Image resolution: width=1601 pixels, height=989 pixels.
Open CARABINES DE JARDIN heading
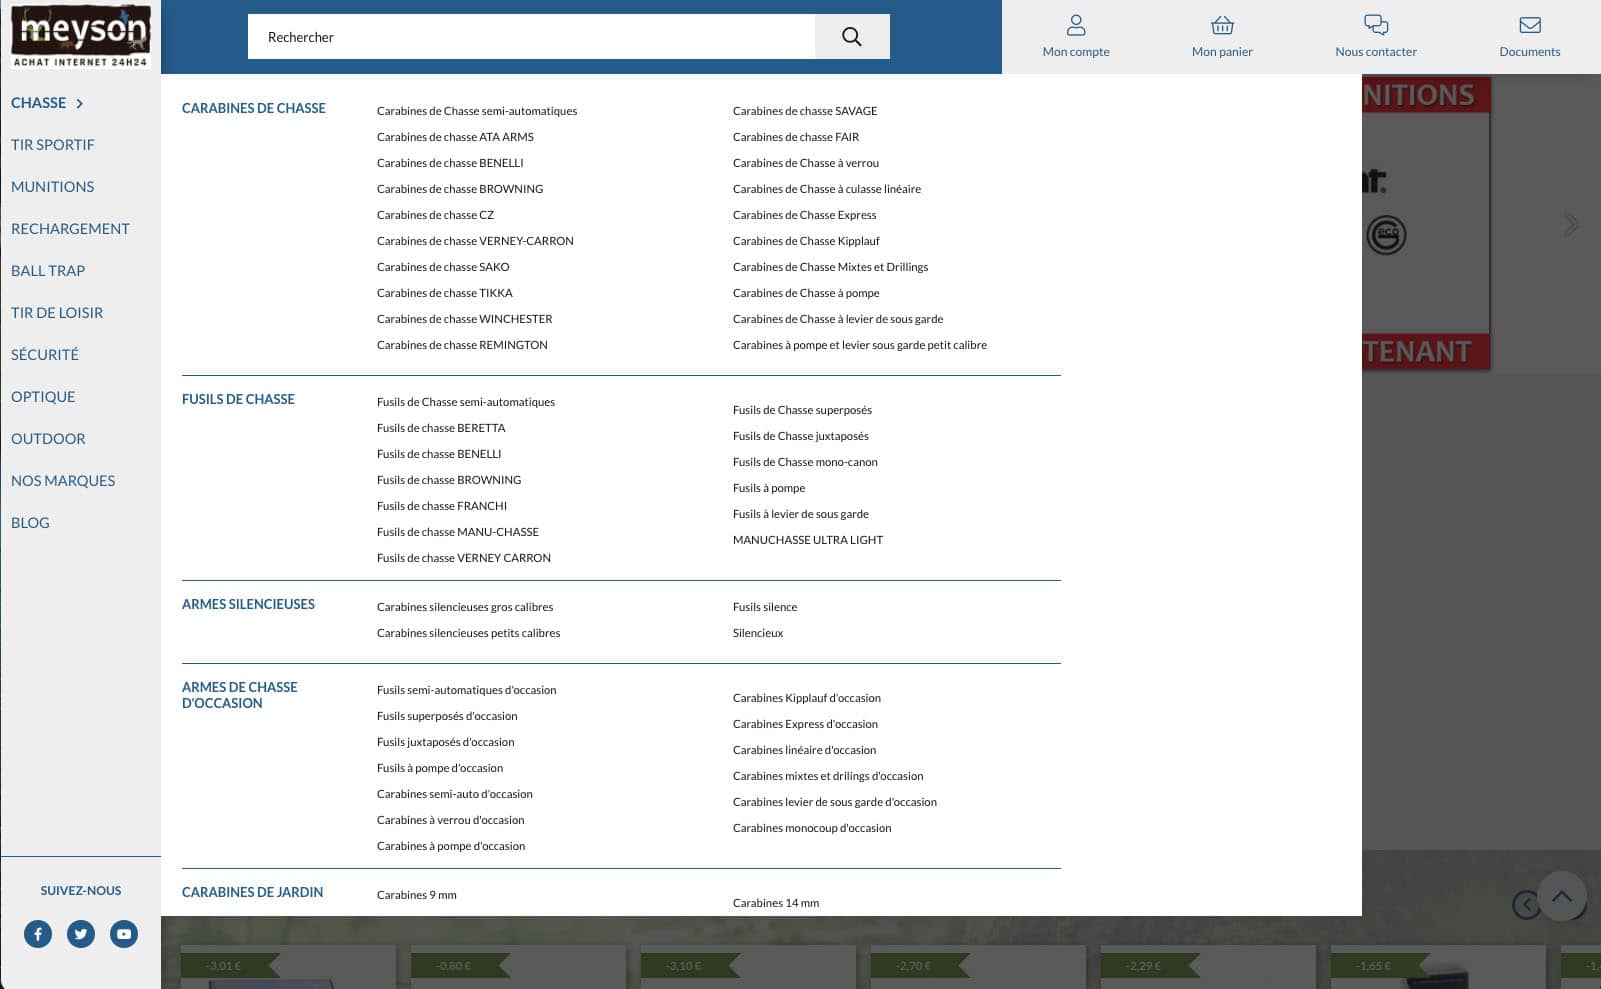pos(252,892)
